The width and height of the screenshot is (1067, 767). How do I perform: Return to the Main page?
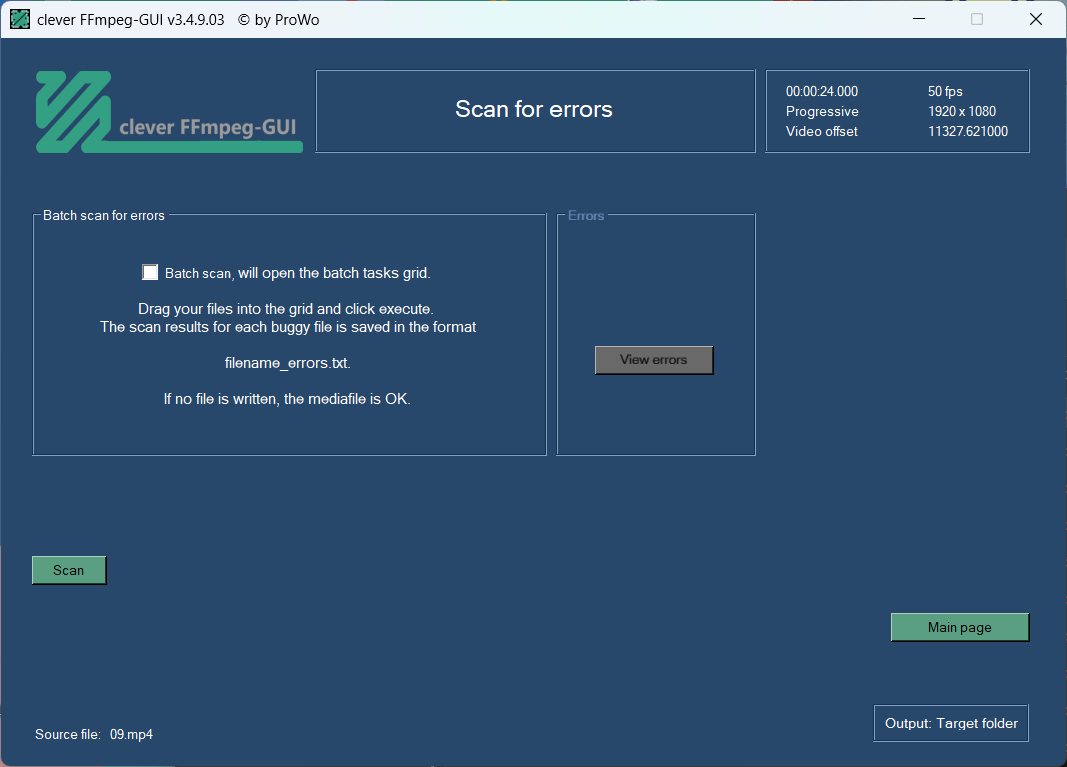click(959, 627)
